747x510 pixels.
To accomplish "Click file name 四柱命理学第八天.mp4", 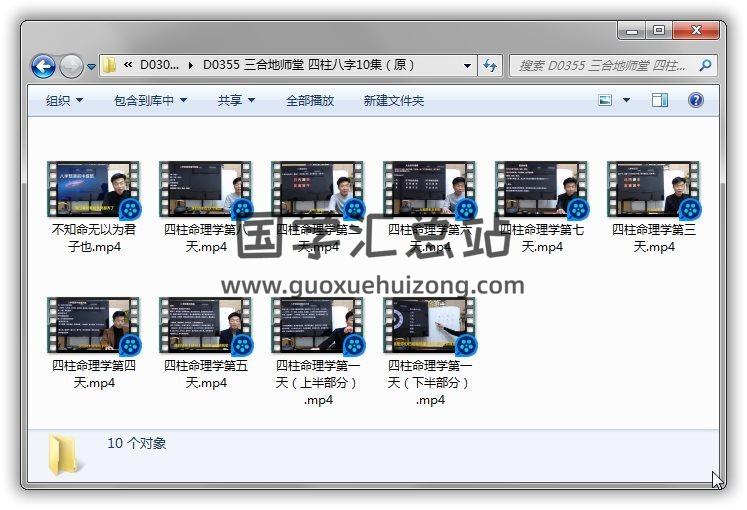I will (206, 238).
